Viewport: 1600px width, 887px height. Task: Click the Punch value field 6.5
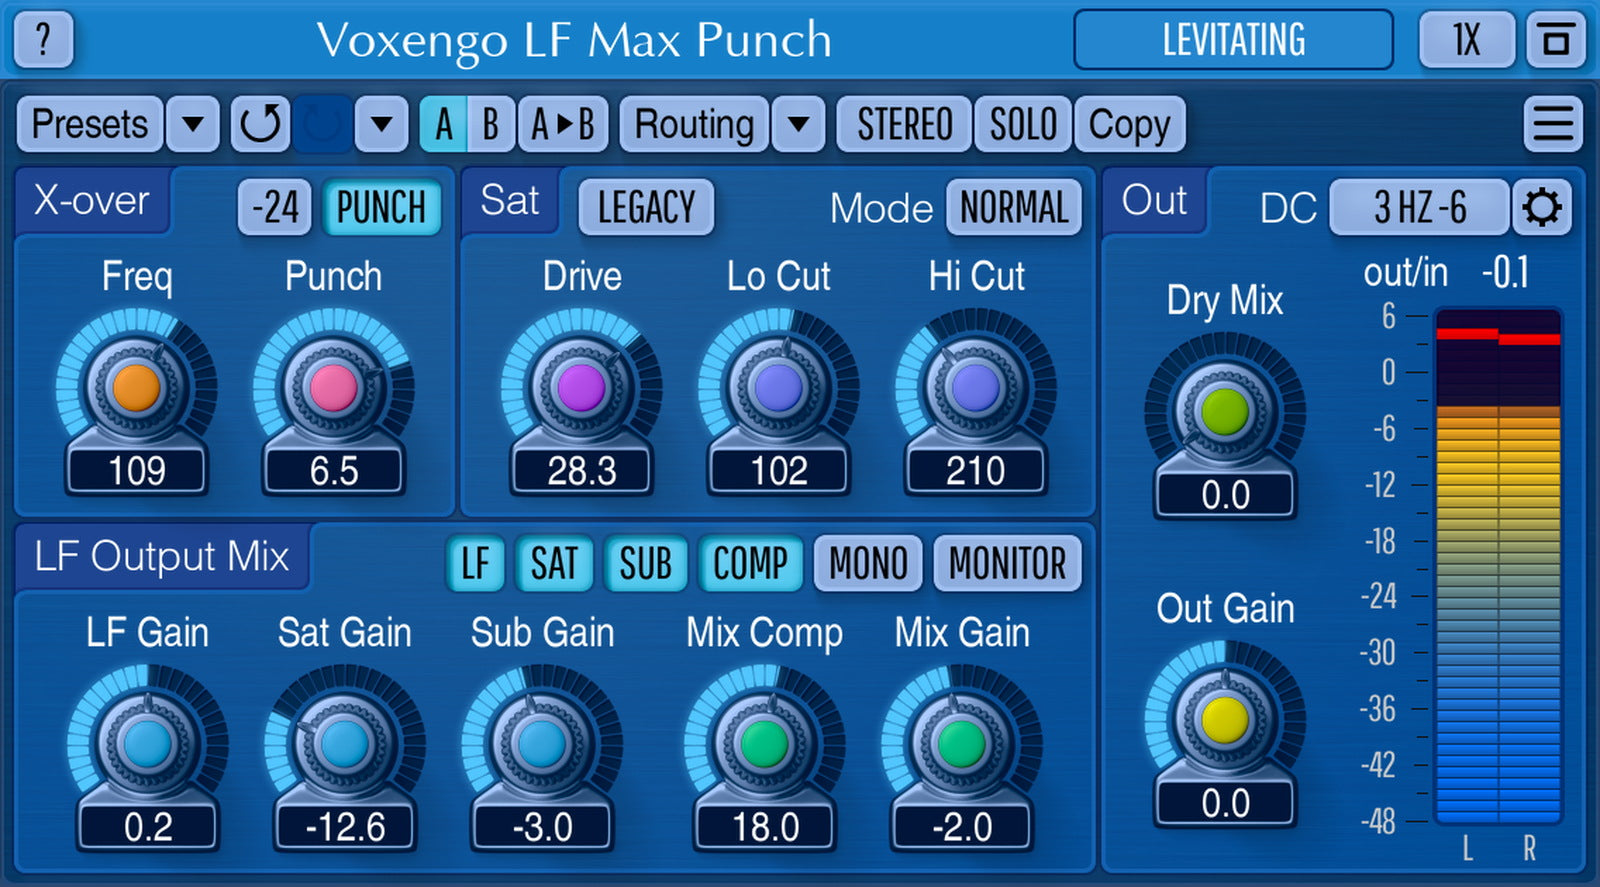click(334, 470)
